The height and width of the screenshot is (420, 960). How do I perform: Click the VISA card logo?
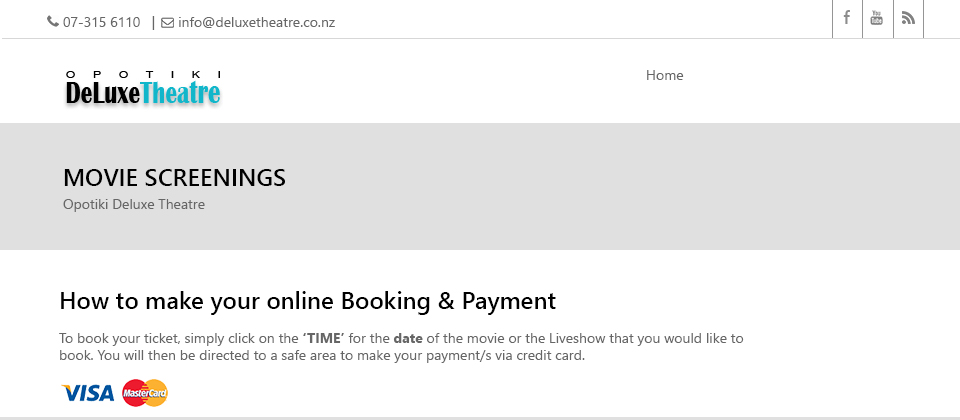pyautogui.click(x=88, y=393)
